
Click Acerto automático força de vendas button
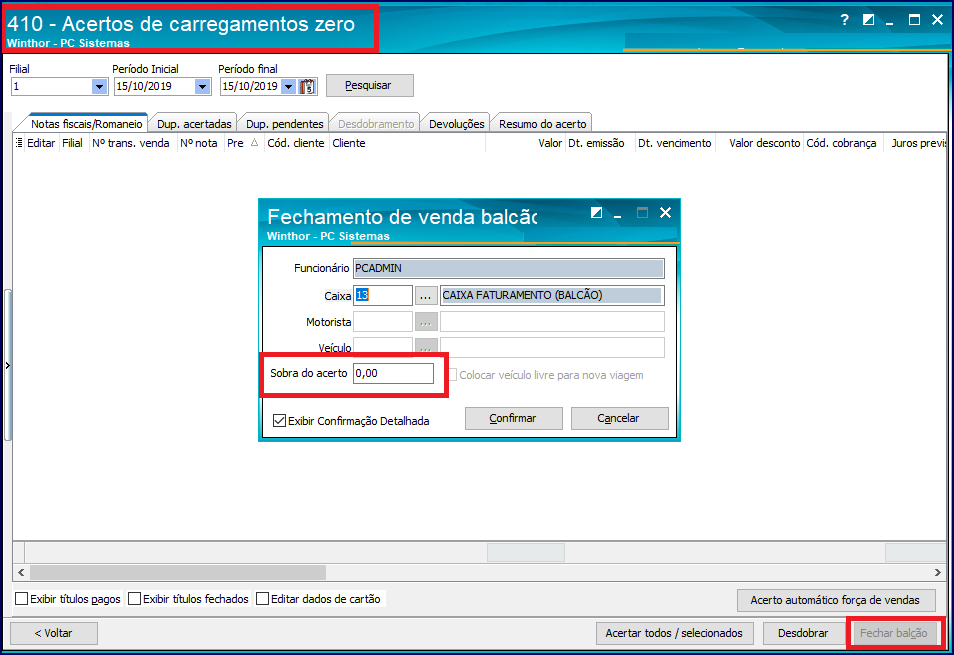point(835,600)
